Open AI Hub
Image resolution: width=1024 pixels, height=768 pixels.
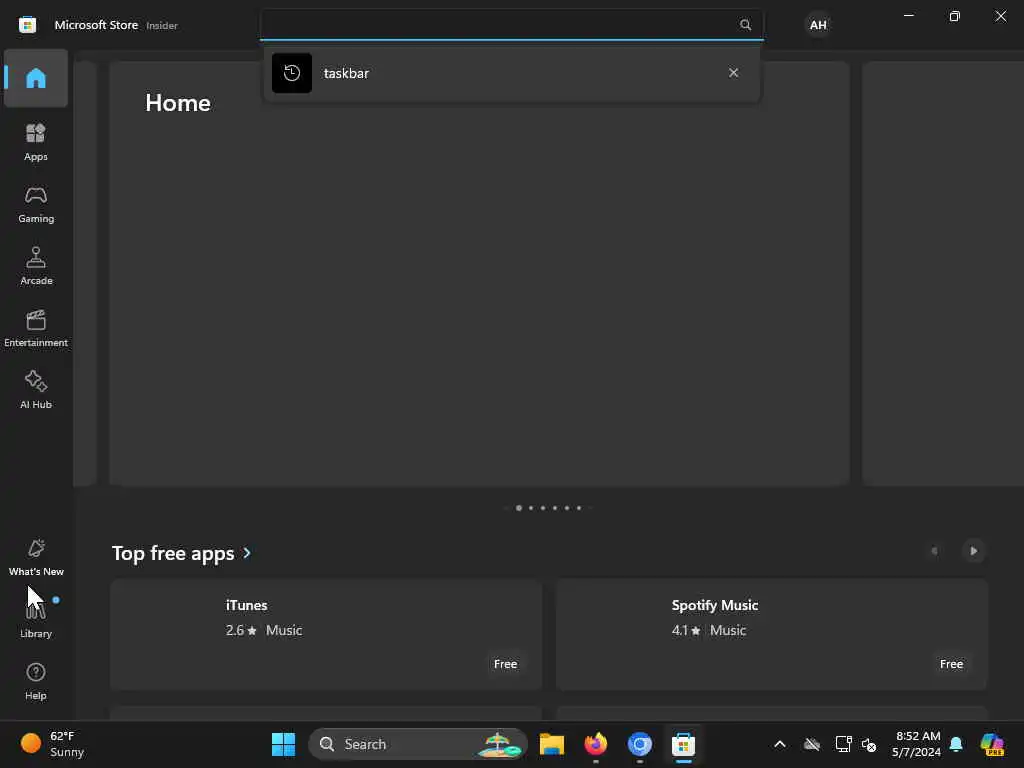[36, 391]
